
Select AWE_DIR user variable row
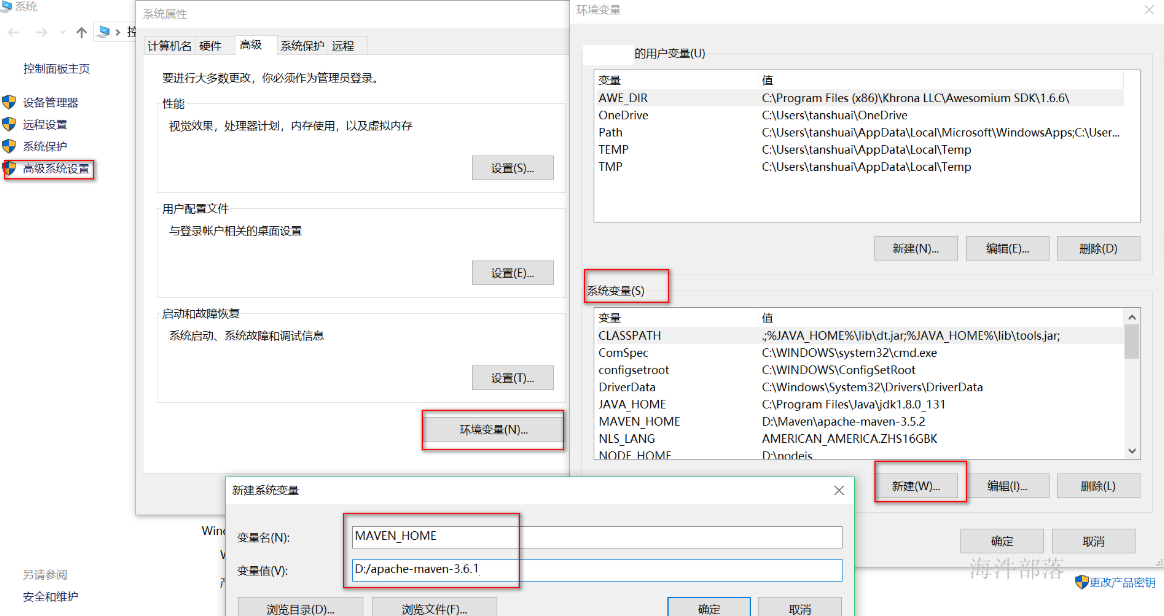[x=860, y=98]
